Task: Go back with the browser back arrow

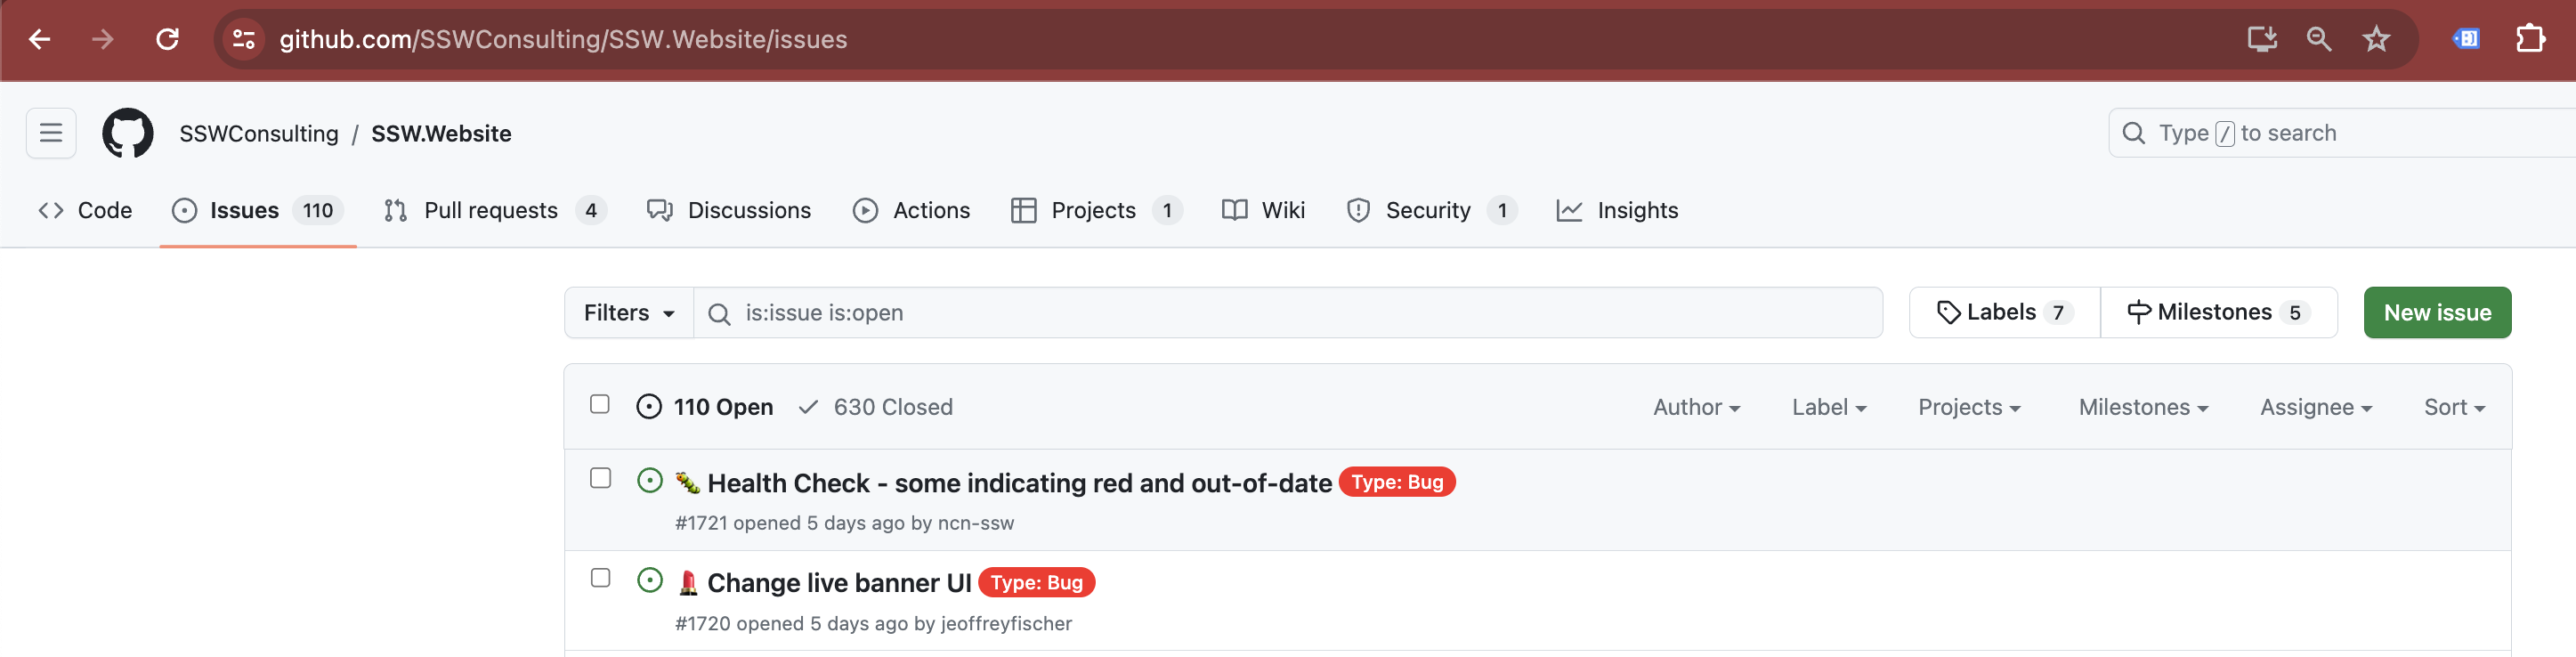Action: pyautogui.click(x=40, y=39)
